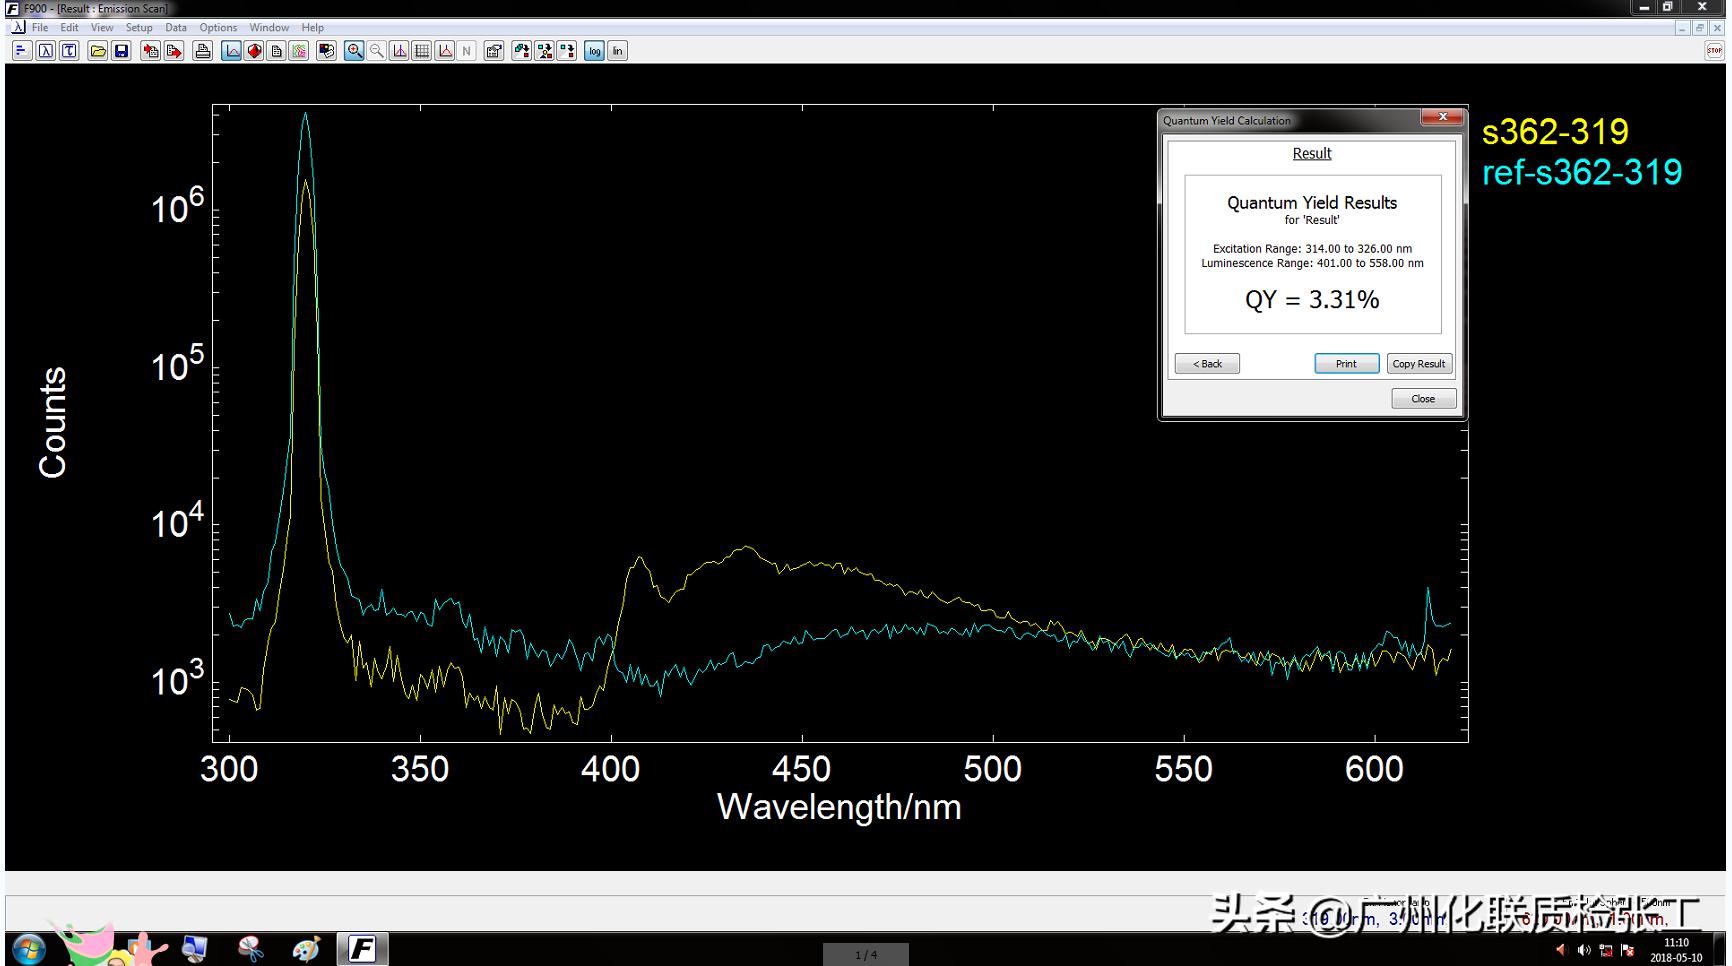1732x966 pixels.
Task: Open the file folder toolbar icon
Action: (x=98, y=51)
